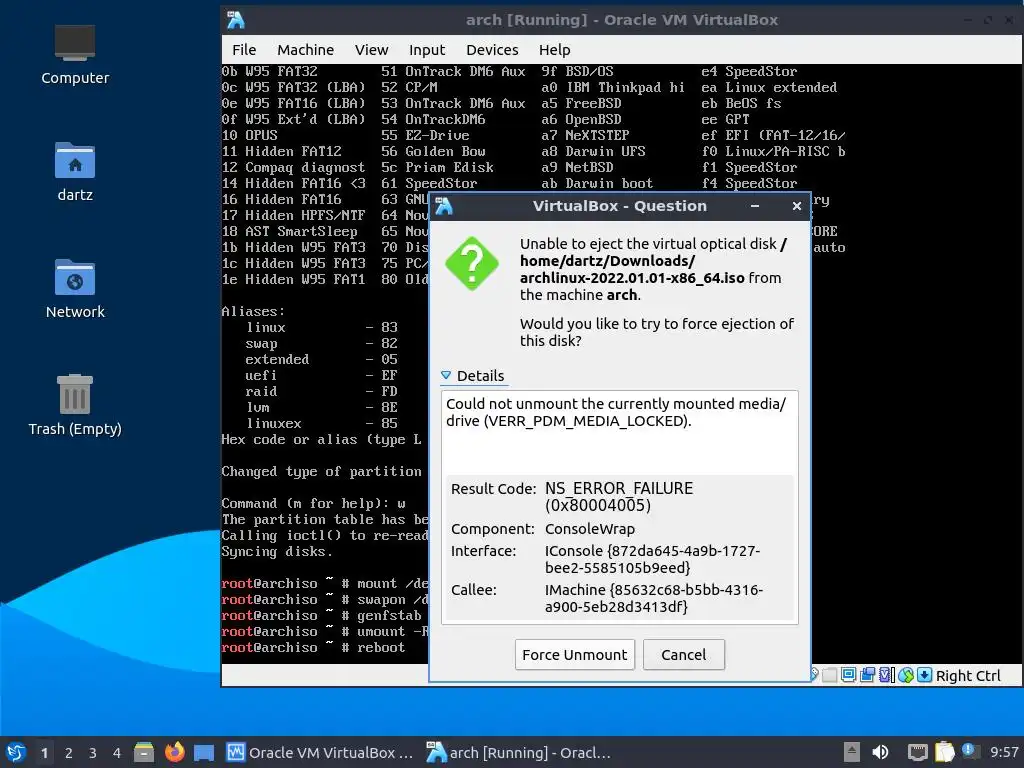Switch to workspace 1

point(44,753)
